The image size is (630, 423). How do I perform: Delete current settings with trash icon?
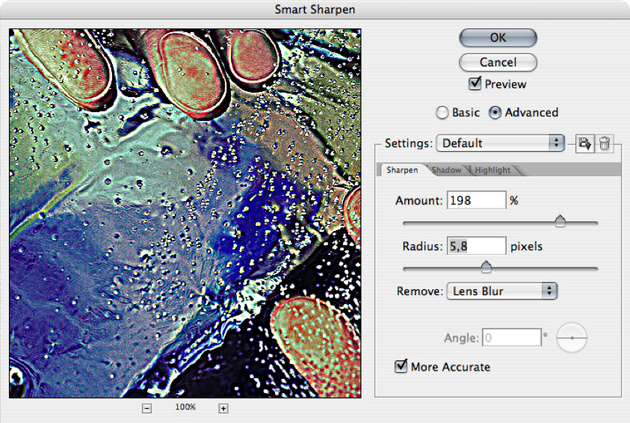click(x=604, y=143)
